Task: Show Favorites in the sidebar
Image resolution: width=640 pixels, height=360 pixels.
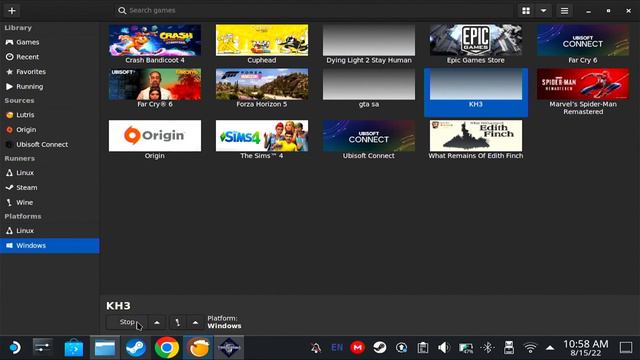Action: pos(50,71)
